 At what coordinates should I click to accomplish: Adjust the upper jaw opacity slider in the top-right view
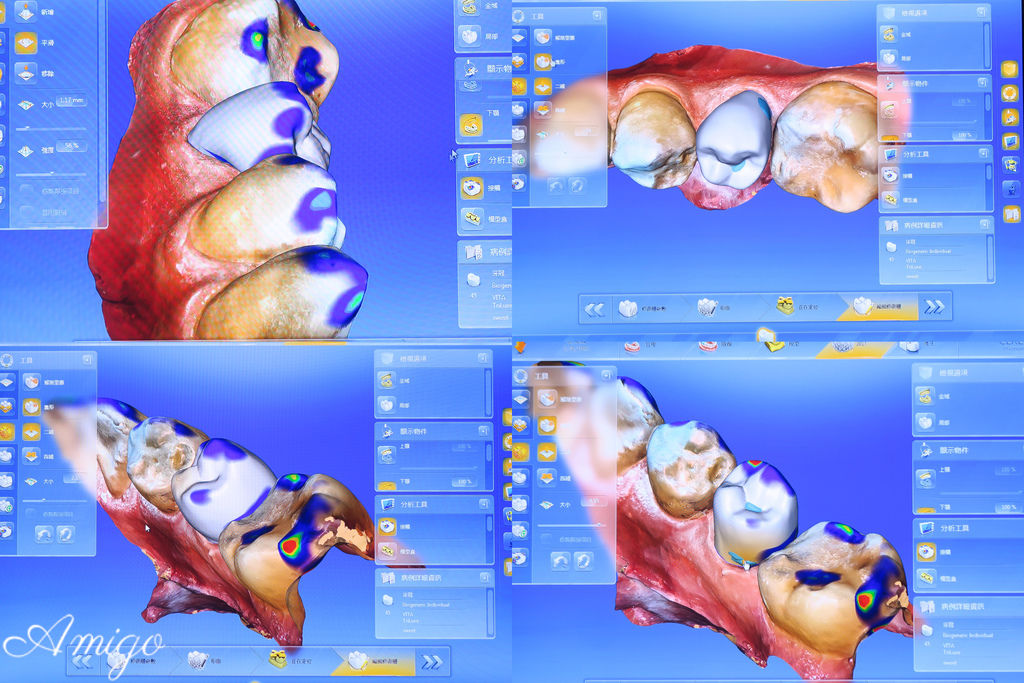pos(940,121)
